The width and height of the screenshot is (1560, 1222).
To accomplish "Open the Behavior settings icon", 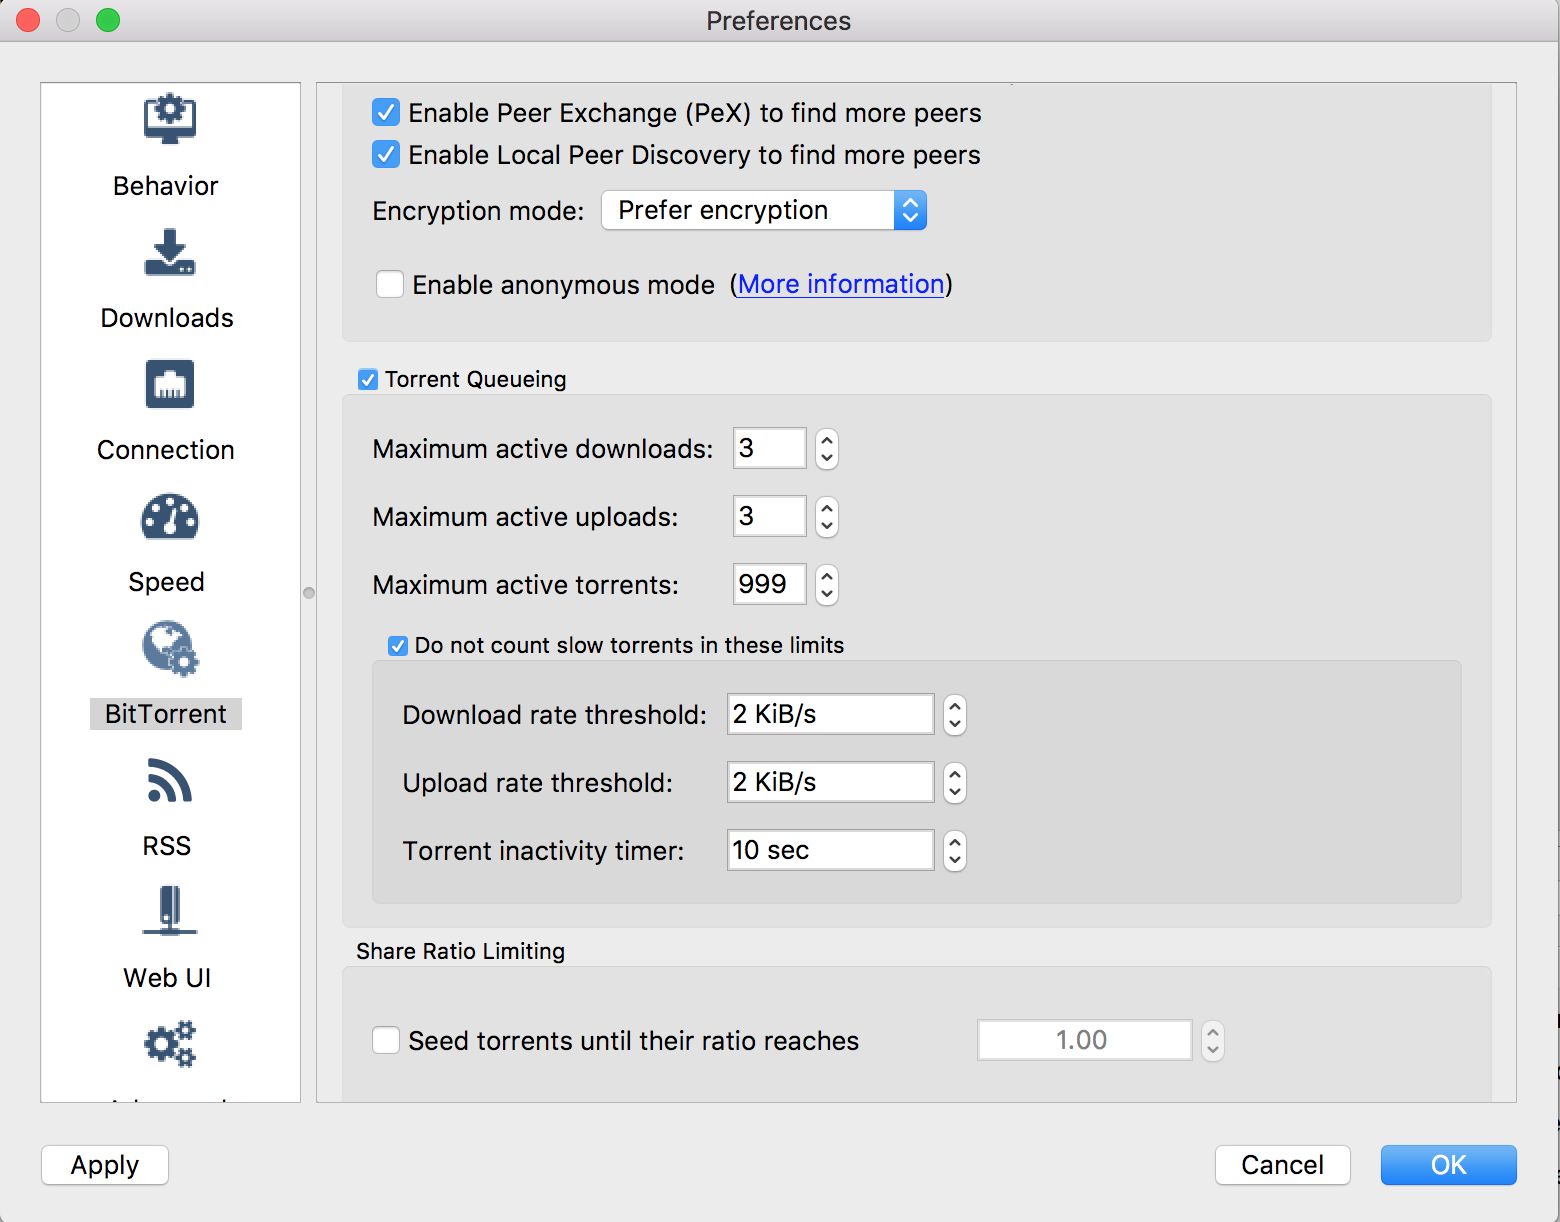I will coord(168,118).
